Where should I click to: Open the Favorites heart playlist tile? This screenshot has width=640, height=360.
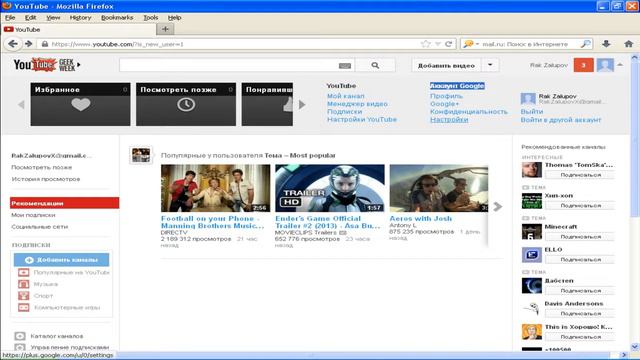click(x=80, y=104)
